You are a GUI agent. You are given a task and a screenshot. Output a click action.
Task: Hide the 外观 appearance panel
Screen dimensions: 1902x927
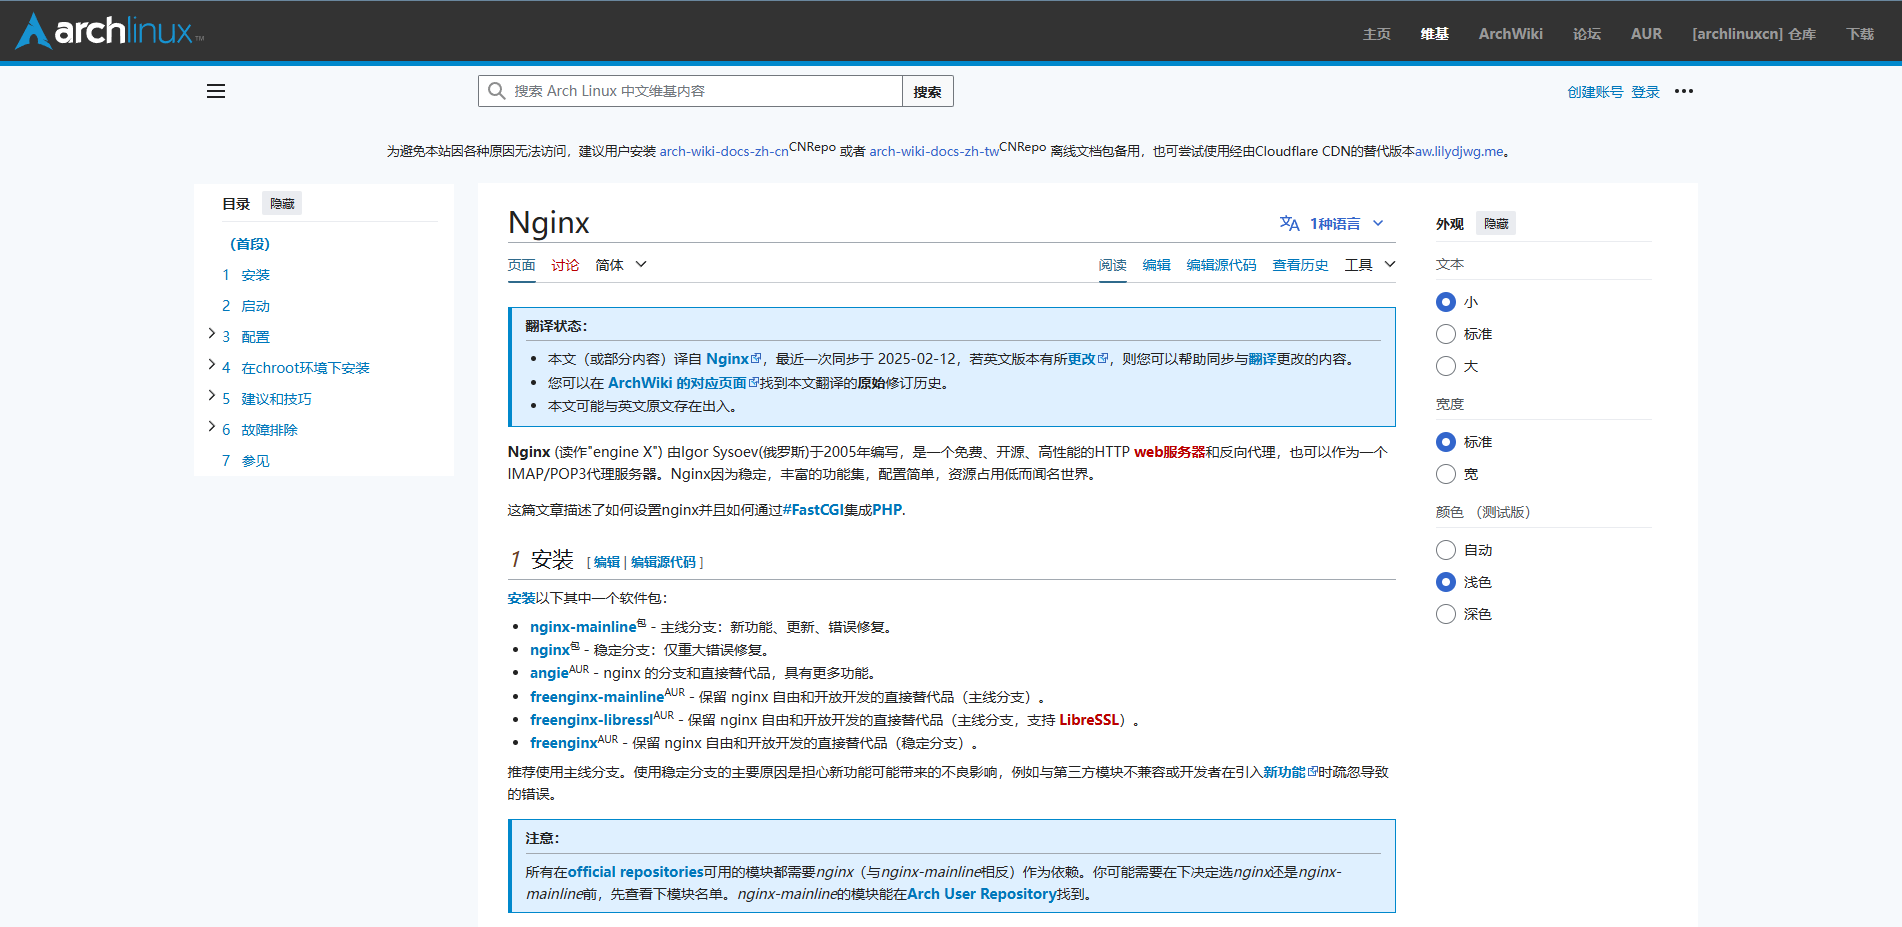point(1496,224)
